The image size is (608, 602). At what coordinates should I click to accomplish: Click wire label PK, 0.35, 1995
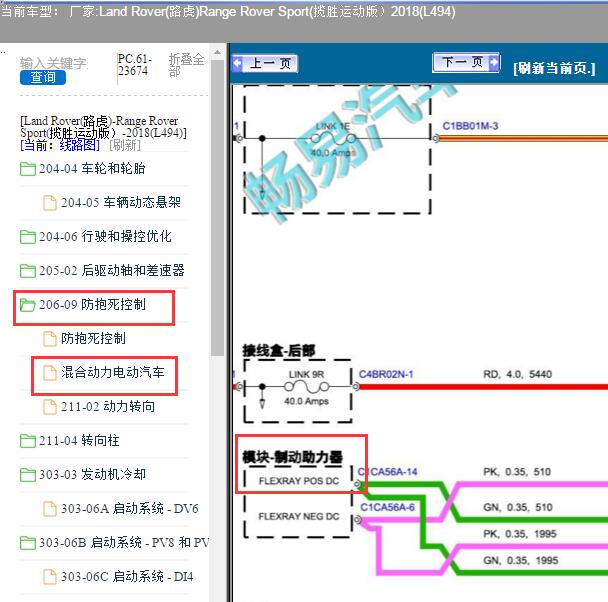pyautogui.click(x=520, y=534)
